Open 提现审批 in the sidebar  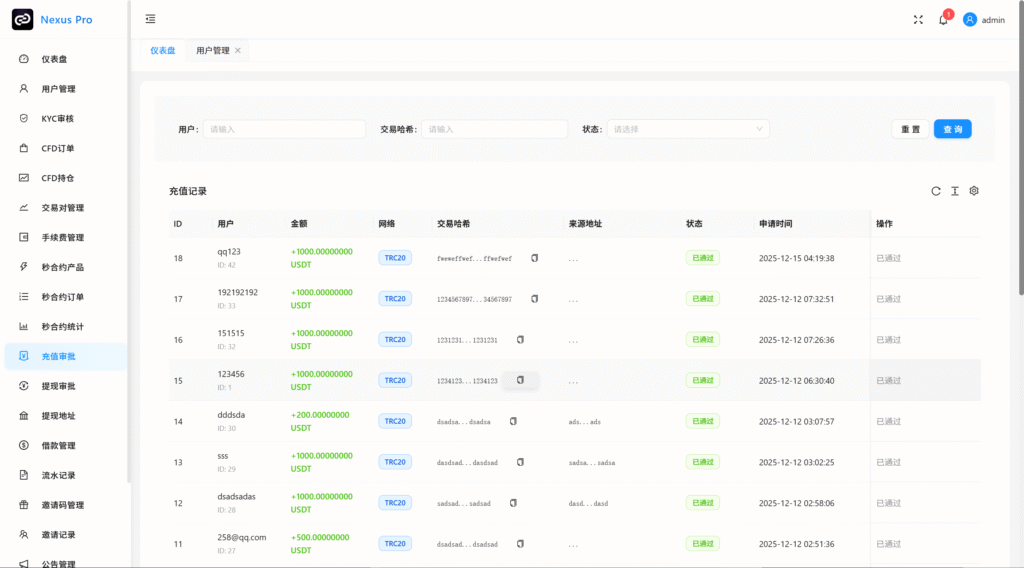[58, 386]
